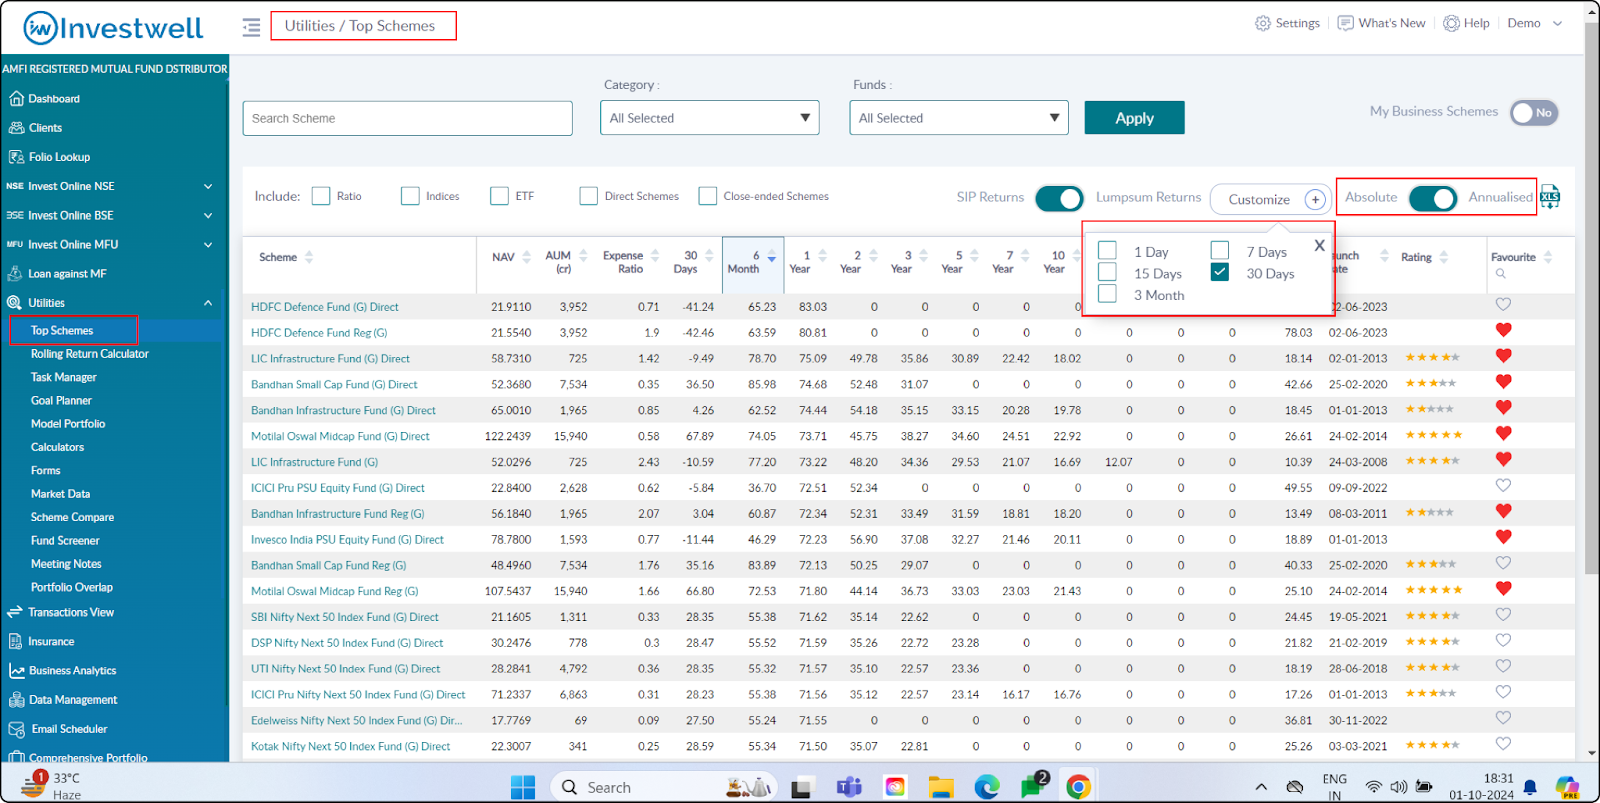Collapse the Utilities menu section
Viewport: 1600px width, 803px height.
pyautogui.click(x=208, y=303)
